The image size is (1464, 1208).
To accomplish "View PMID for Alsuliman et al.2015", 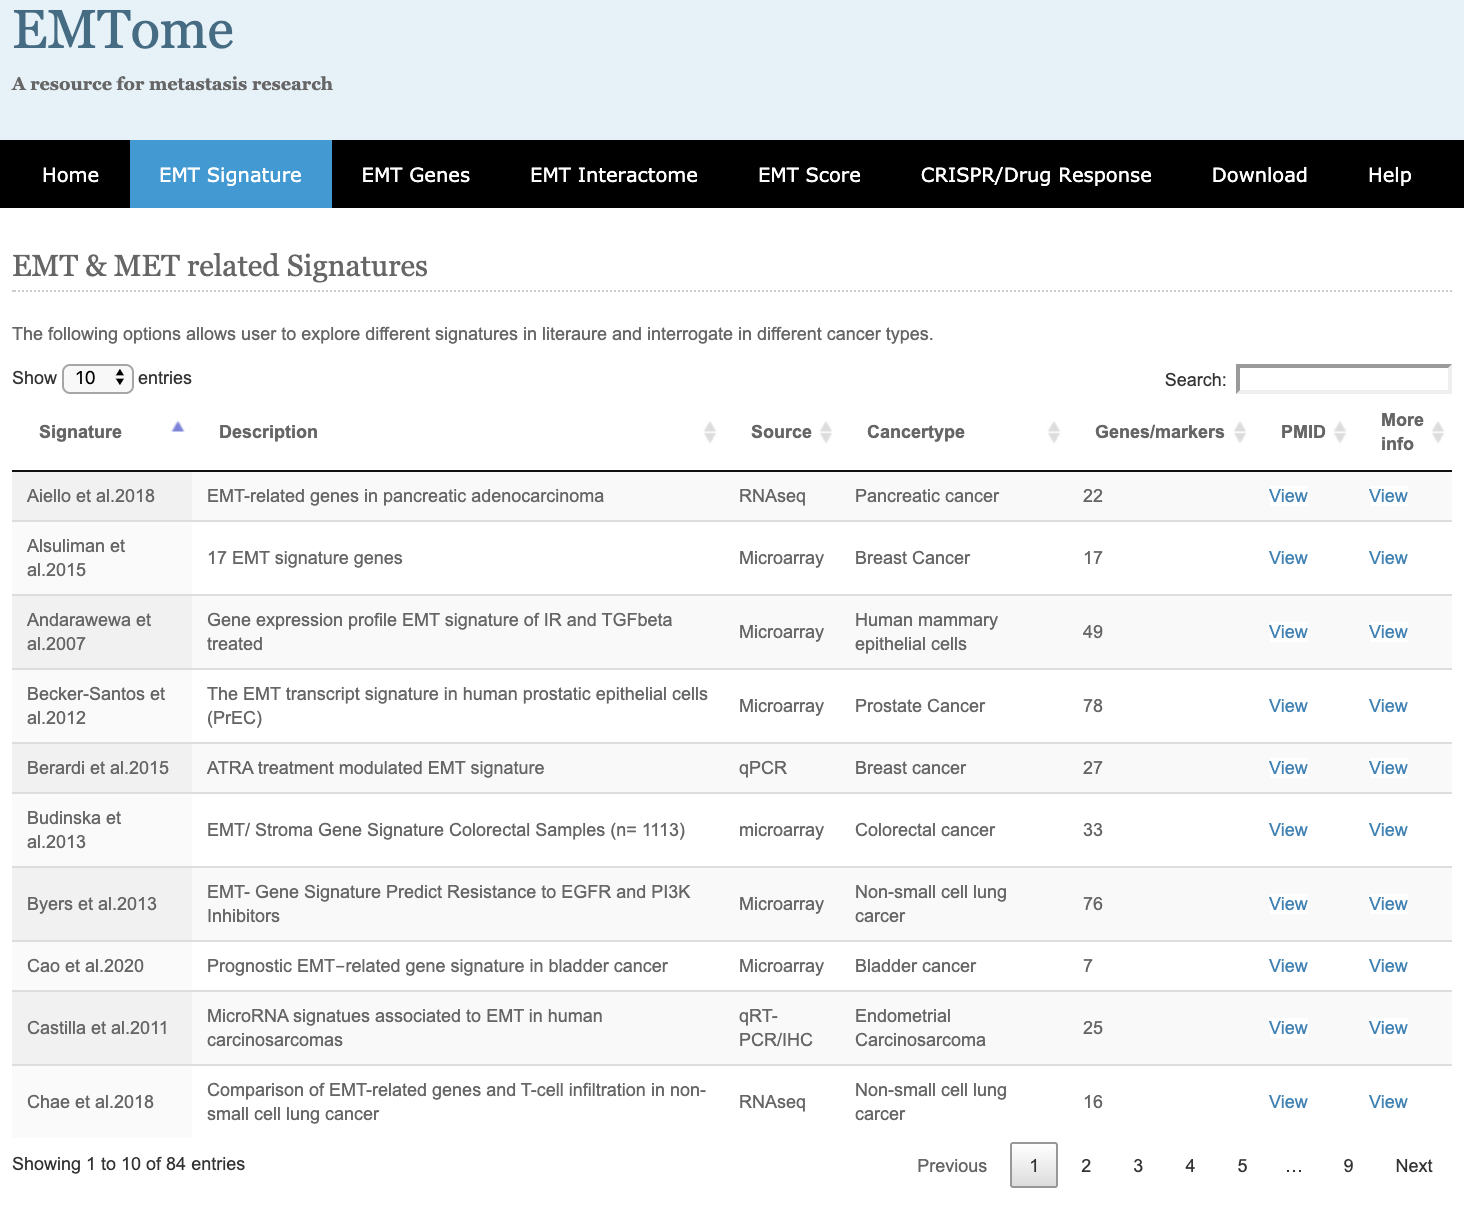I will point(1288,558).
